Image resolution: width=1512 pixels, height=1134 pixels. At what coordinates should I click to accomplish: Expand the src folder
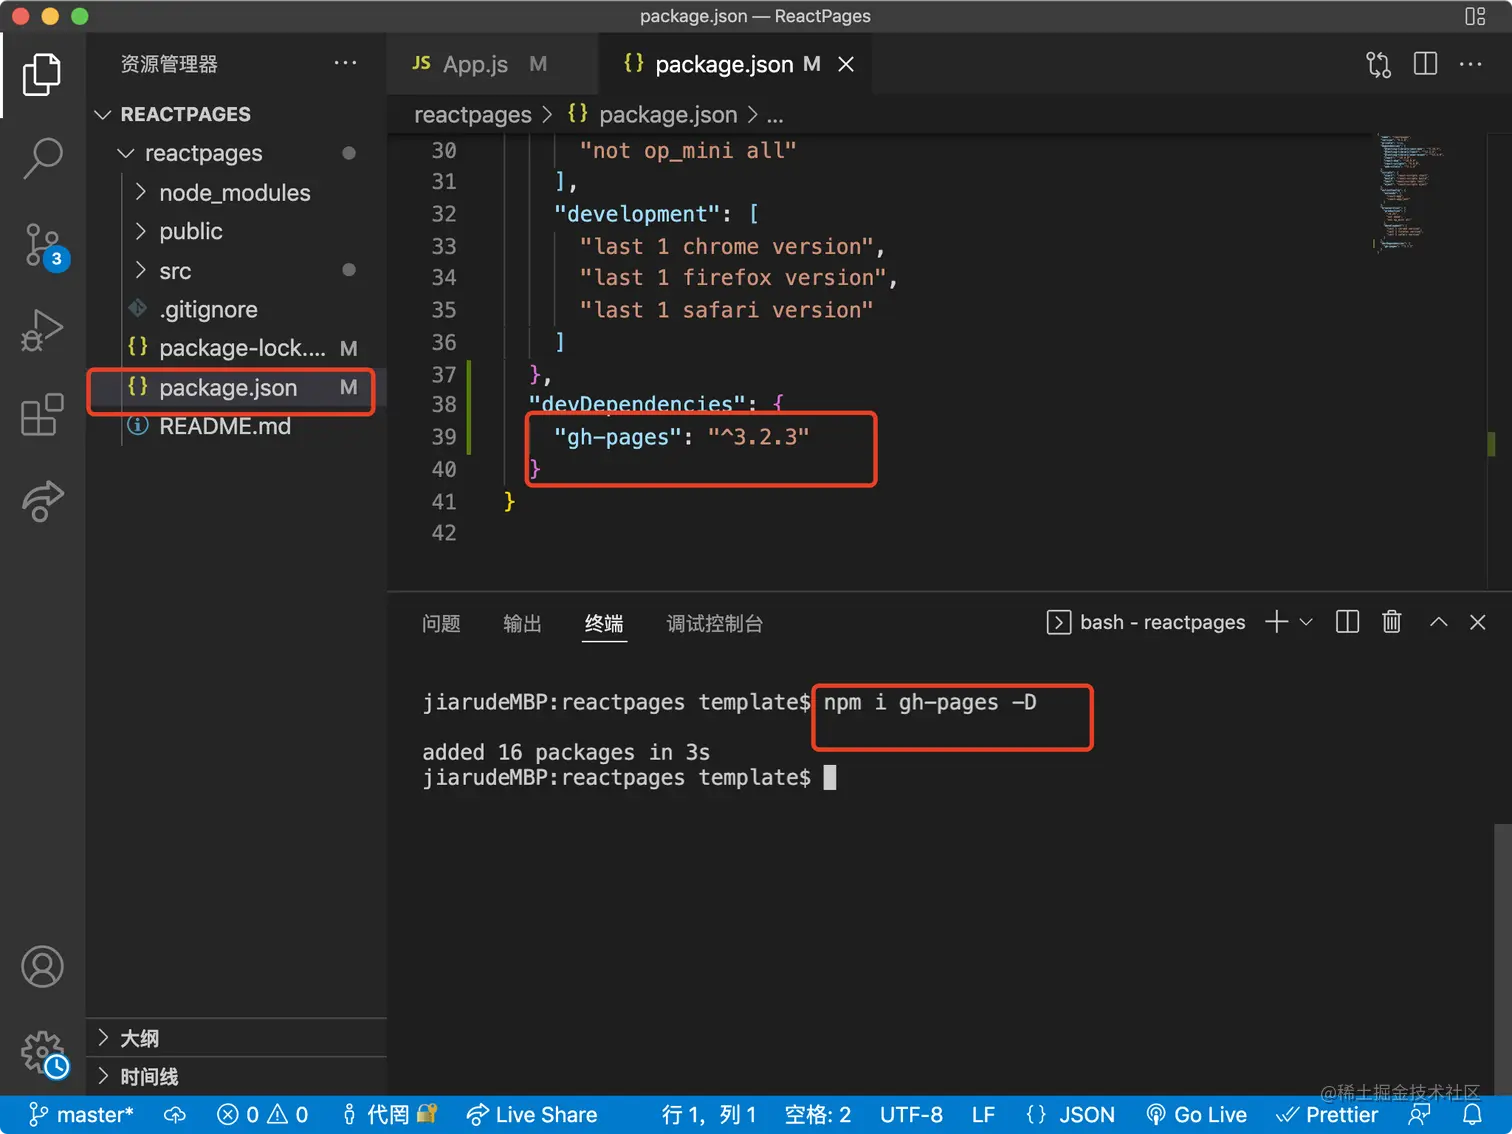(141, 270)
